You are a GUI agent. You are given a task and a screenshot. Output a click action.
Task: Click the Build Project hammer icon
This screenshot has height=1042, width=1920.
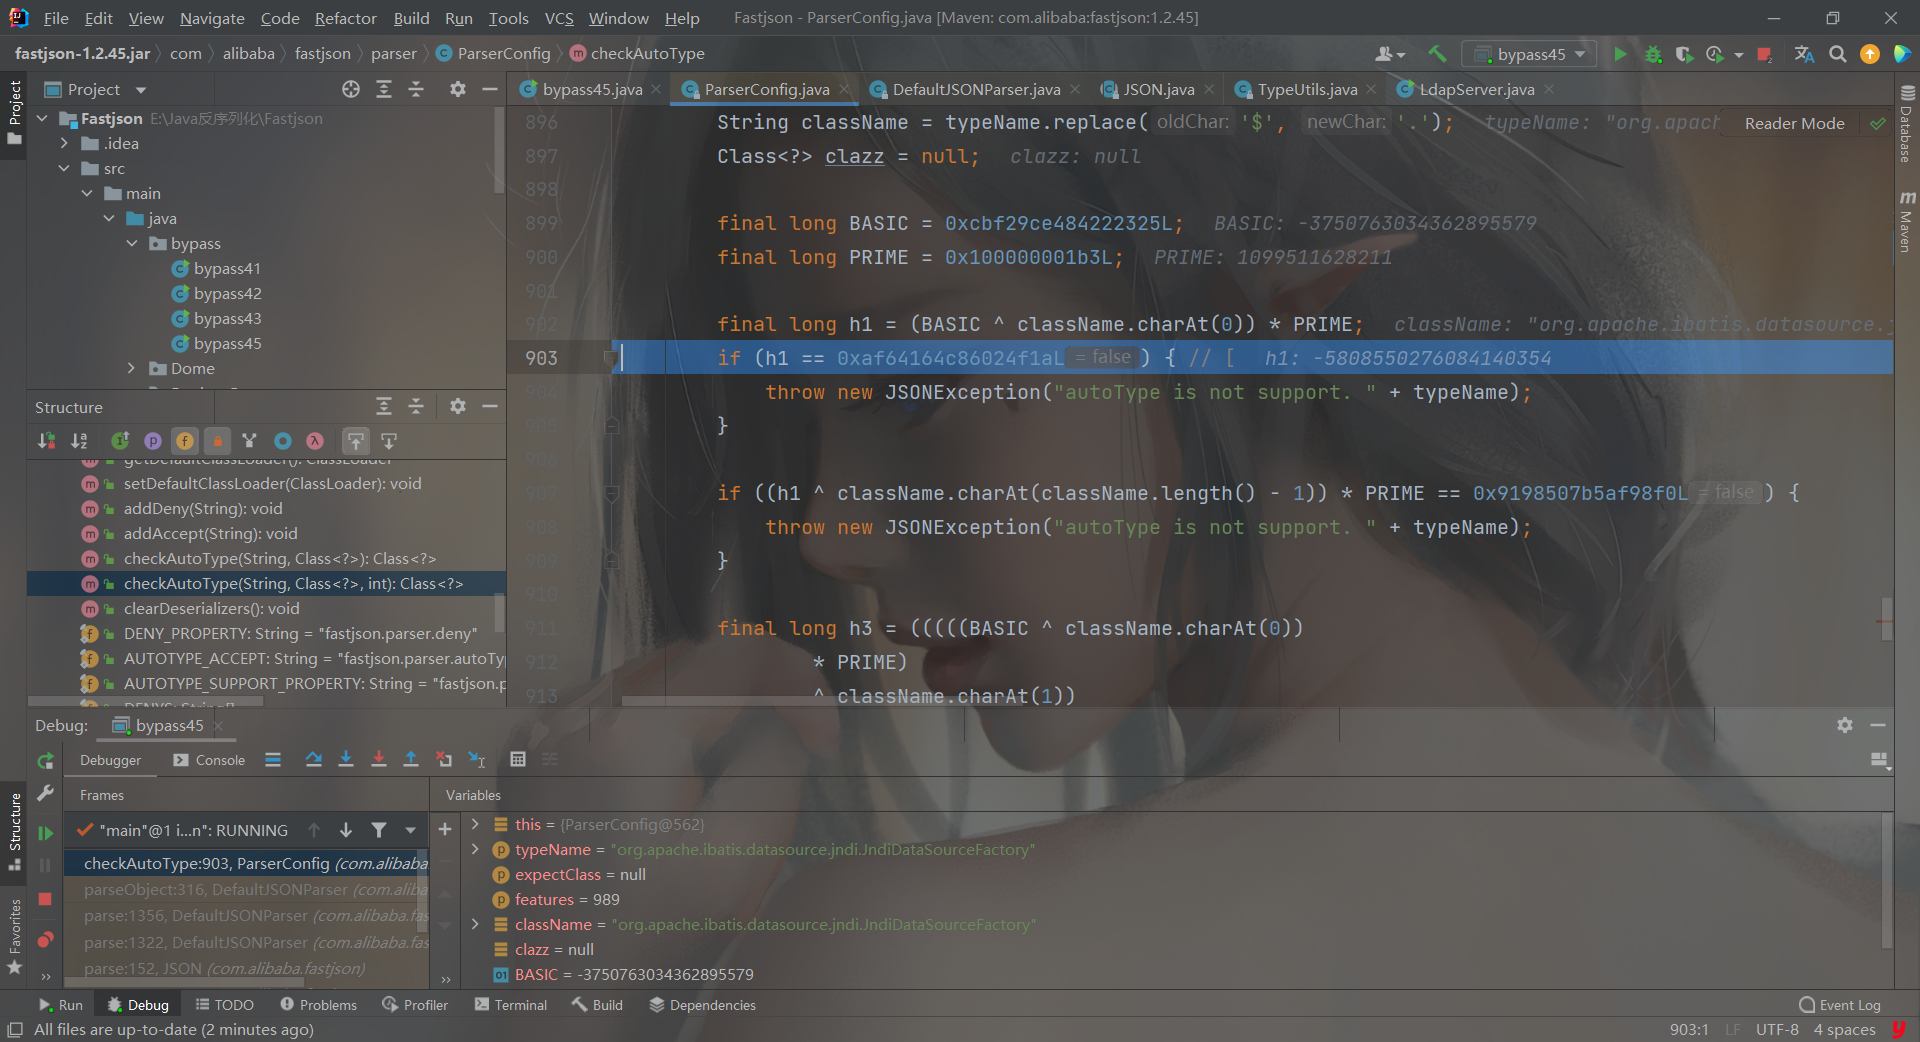click(x=1437, y=54)
